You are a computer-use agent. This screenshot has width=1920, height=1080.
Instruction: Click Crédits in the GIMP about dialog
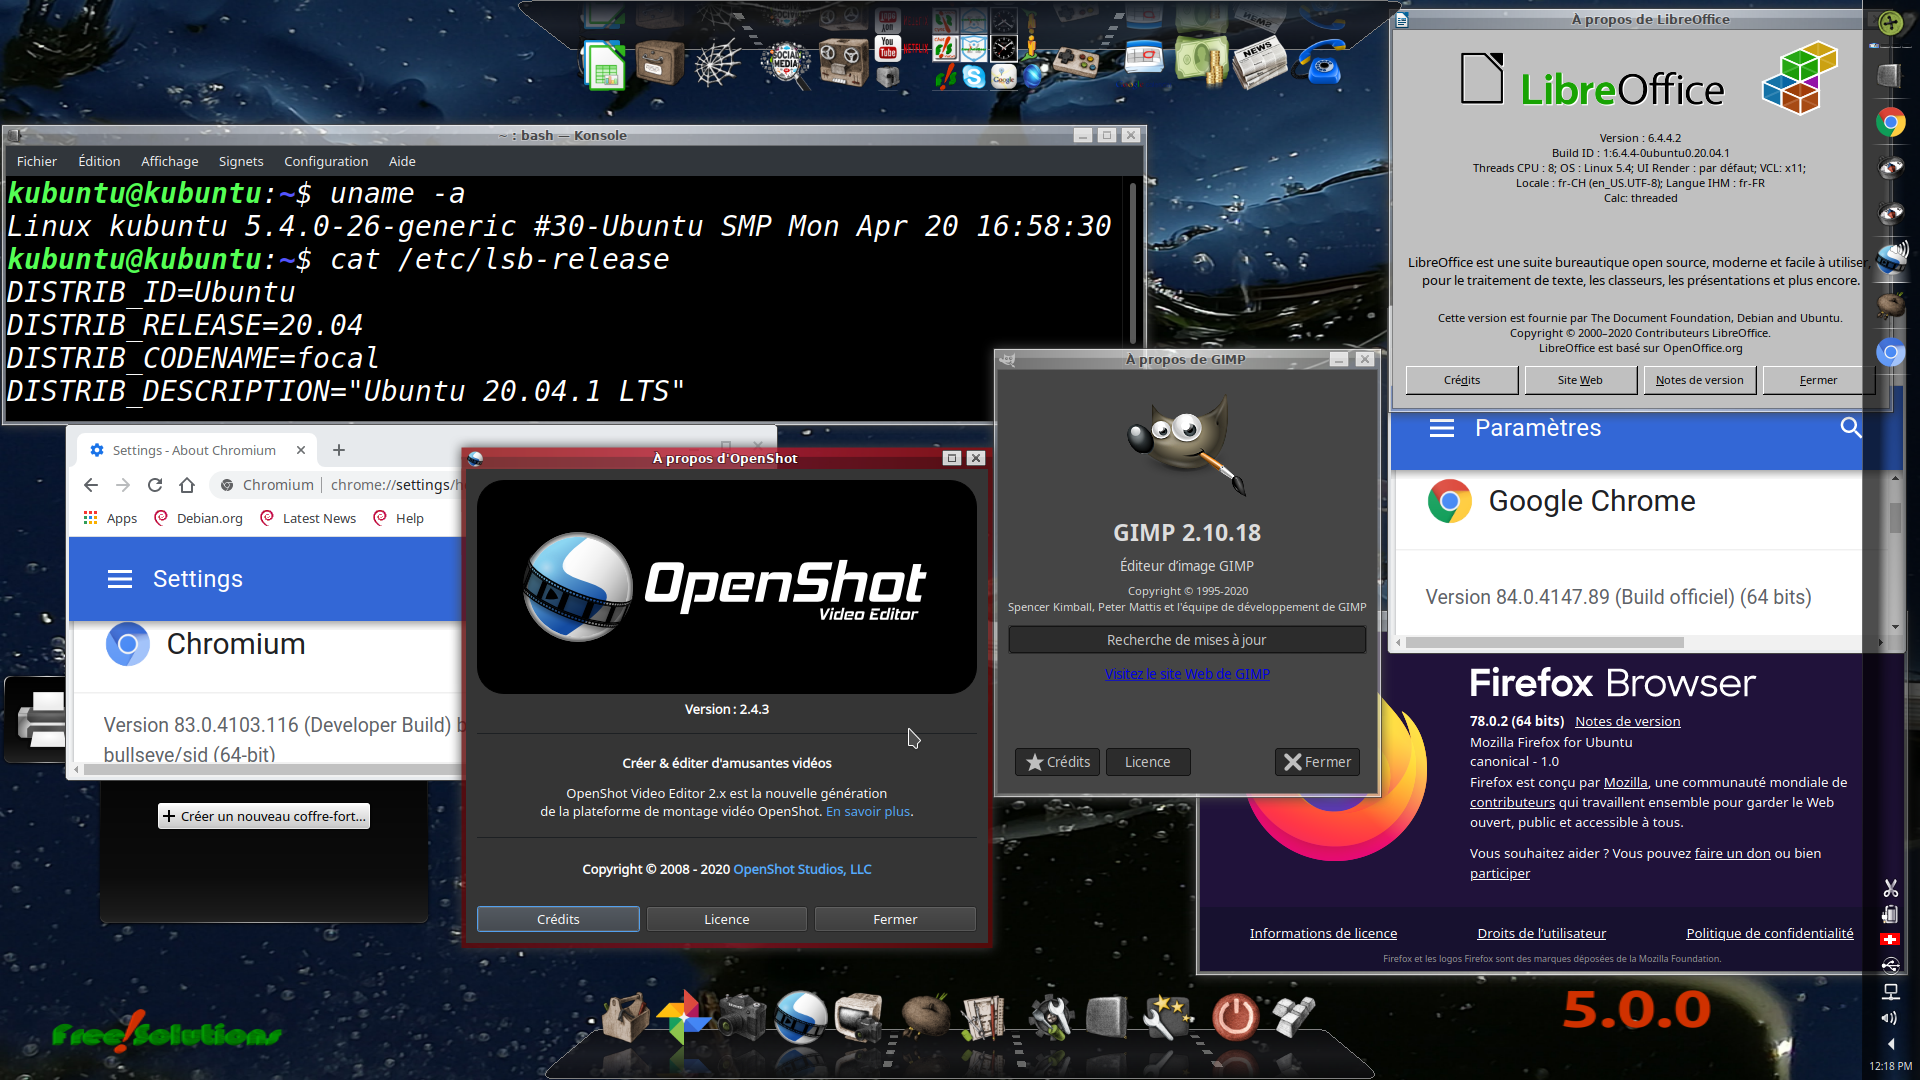point(1058,762)
